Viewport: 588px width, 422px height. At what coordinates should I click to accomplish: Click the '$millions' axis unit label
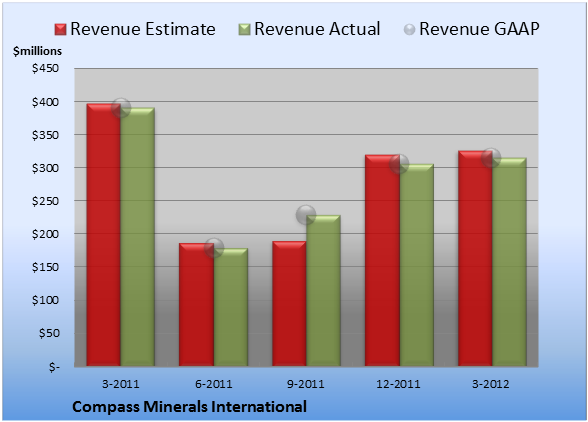pos(37,51)
